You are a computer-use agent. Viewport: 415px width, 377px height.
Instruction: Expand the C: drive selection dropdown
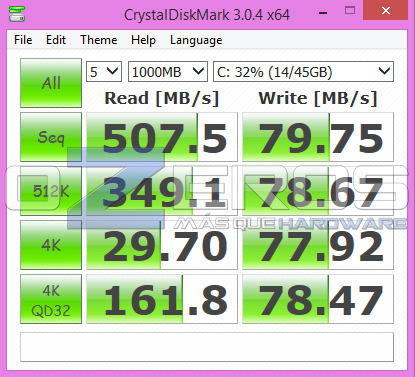[x=303, y=72]
